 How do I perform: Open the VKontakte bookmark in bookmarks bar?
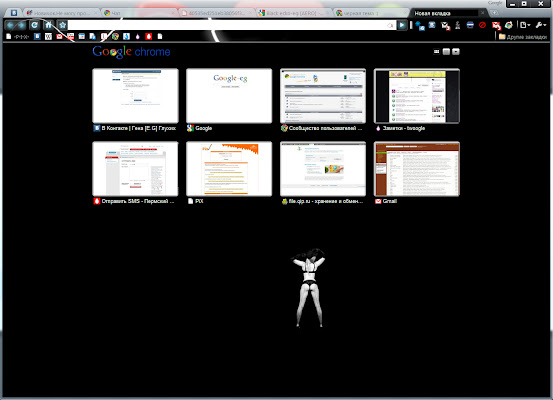click(x=37, y=36)
